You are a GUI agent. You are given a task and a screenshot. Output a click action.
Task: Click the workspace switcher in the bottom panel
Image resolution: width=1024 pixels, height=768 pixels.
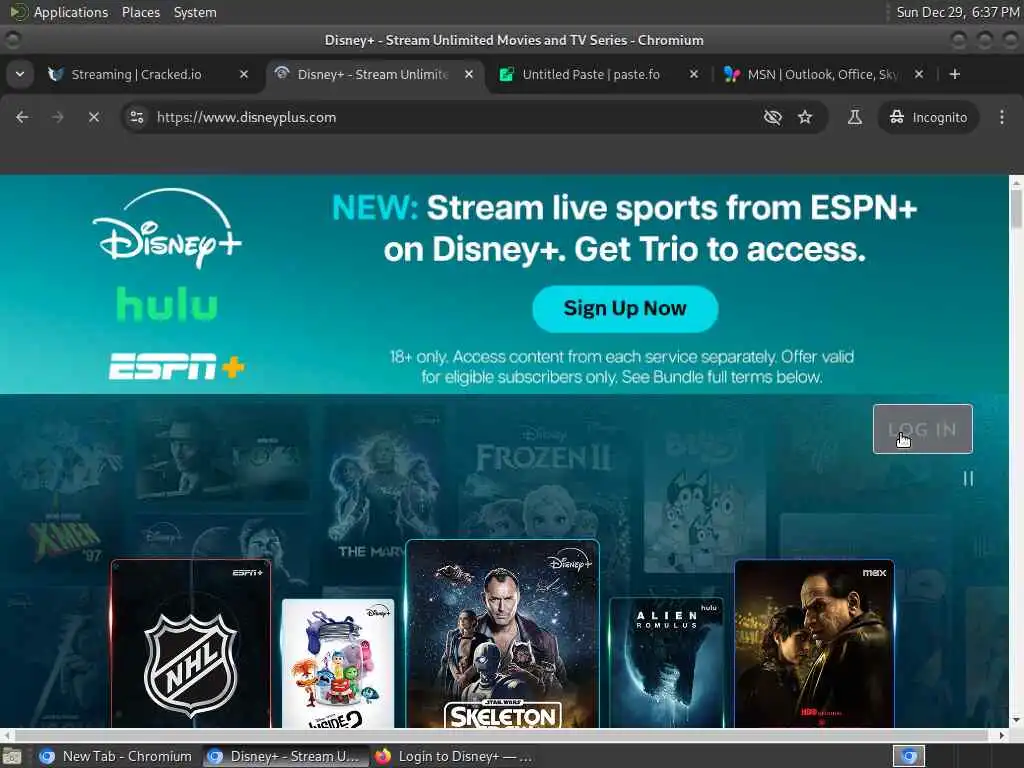tap(909, 756)
